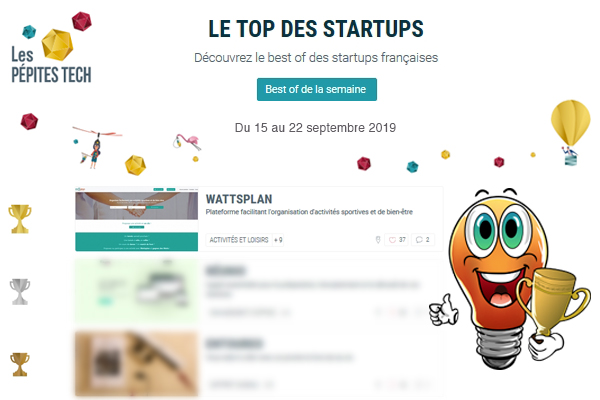The width and height of the screenshot is (600, 400).
Task: Open the Les Pépites Tech logo
Action: tap(51, 48)
